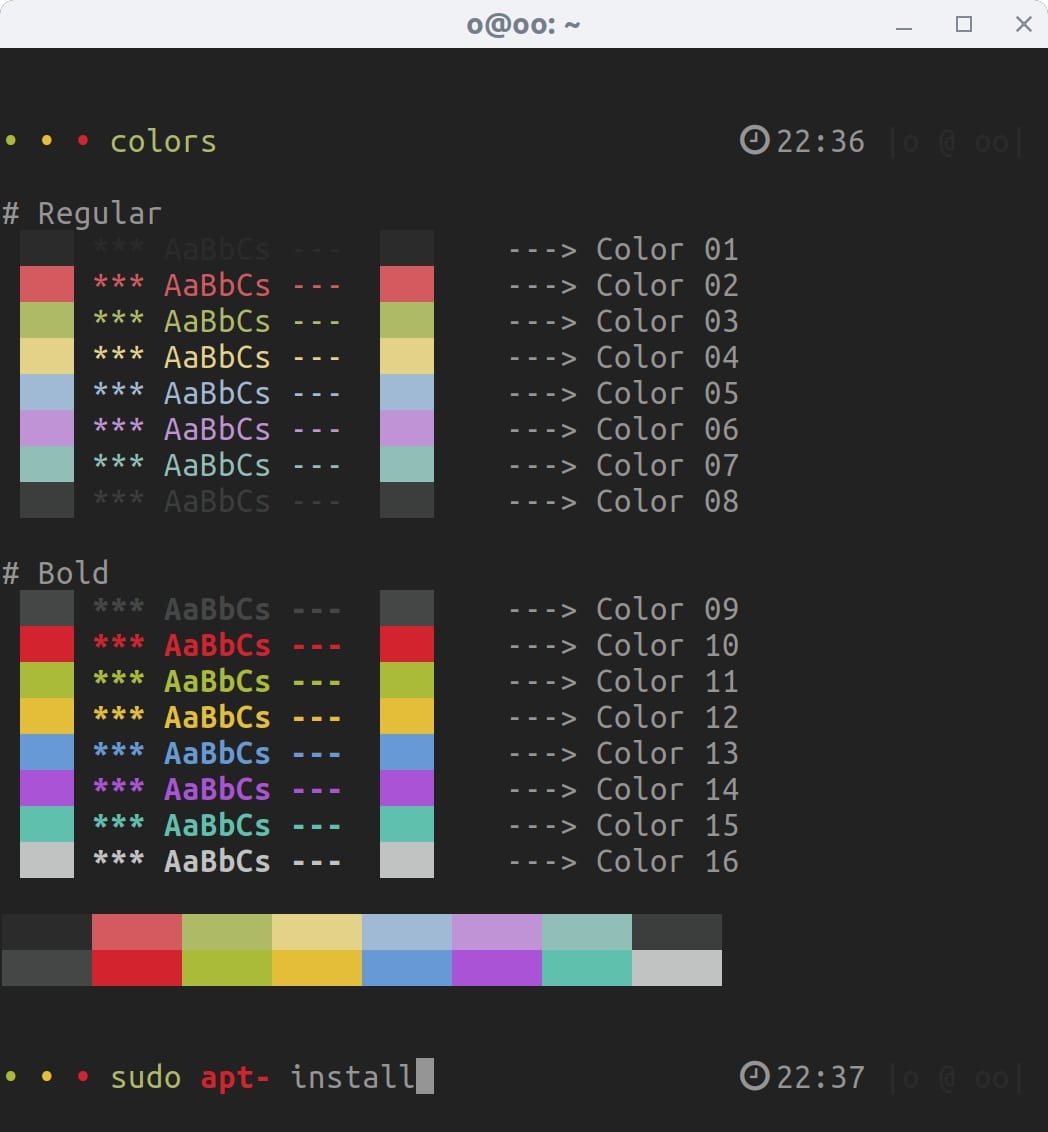1048x1132 pixels.
Task: Click the leftmost red swatch in Color 10 row
Action: [47, 644]
